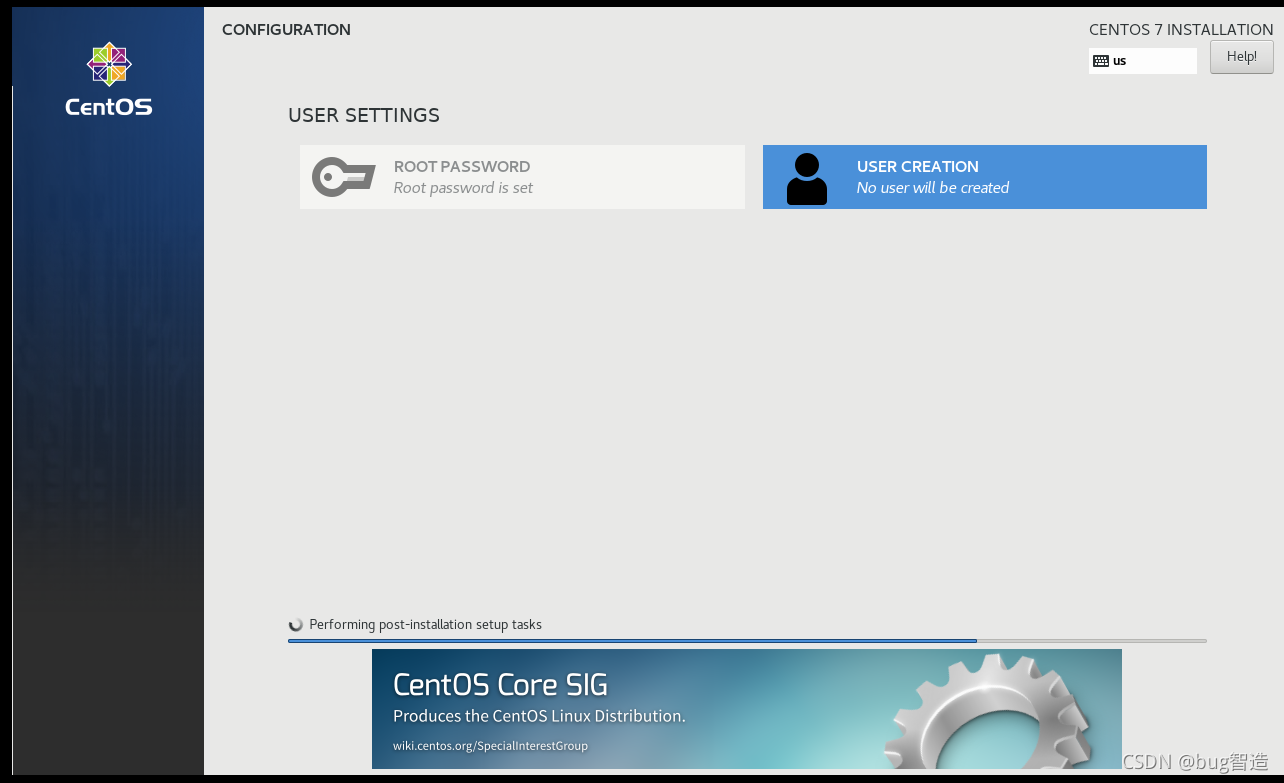Click the Help! button

tap(1241, 57)
